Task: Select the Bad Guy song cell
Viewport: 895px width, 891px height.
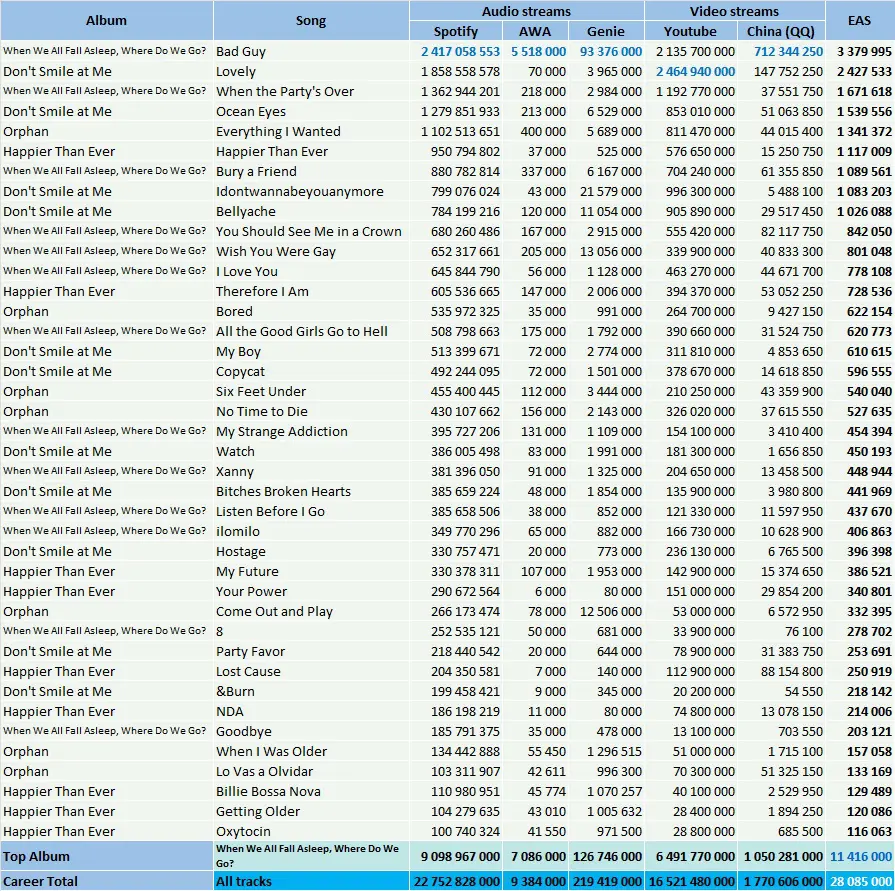Action: click(311, 51)
